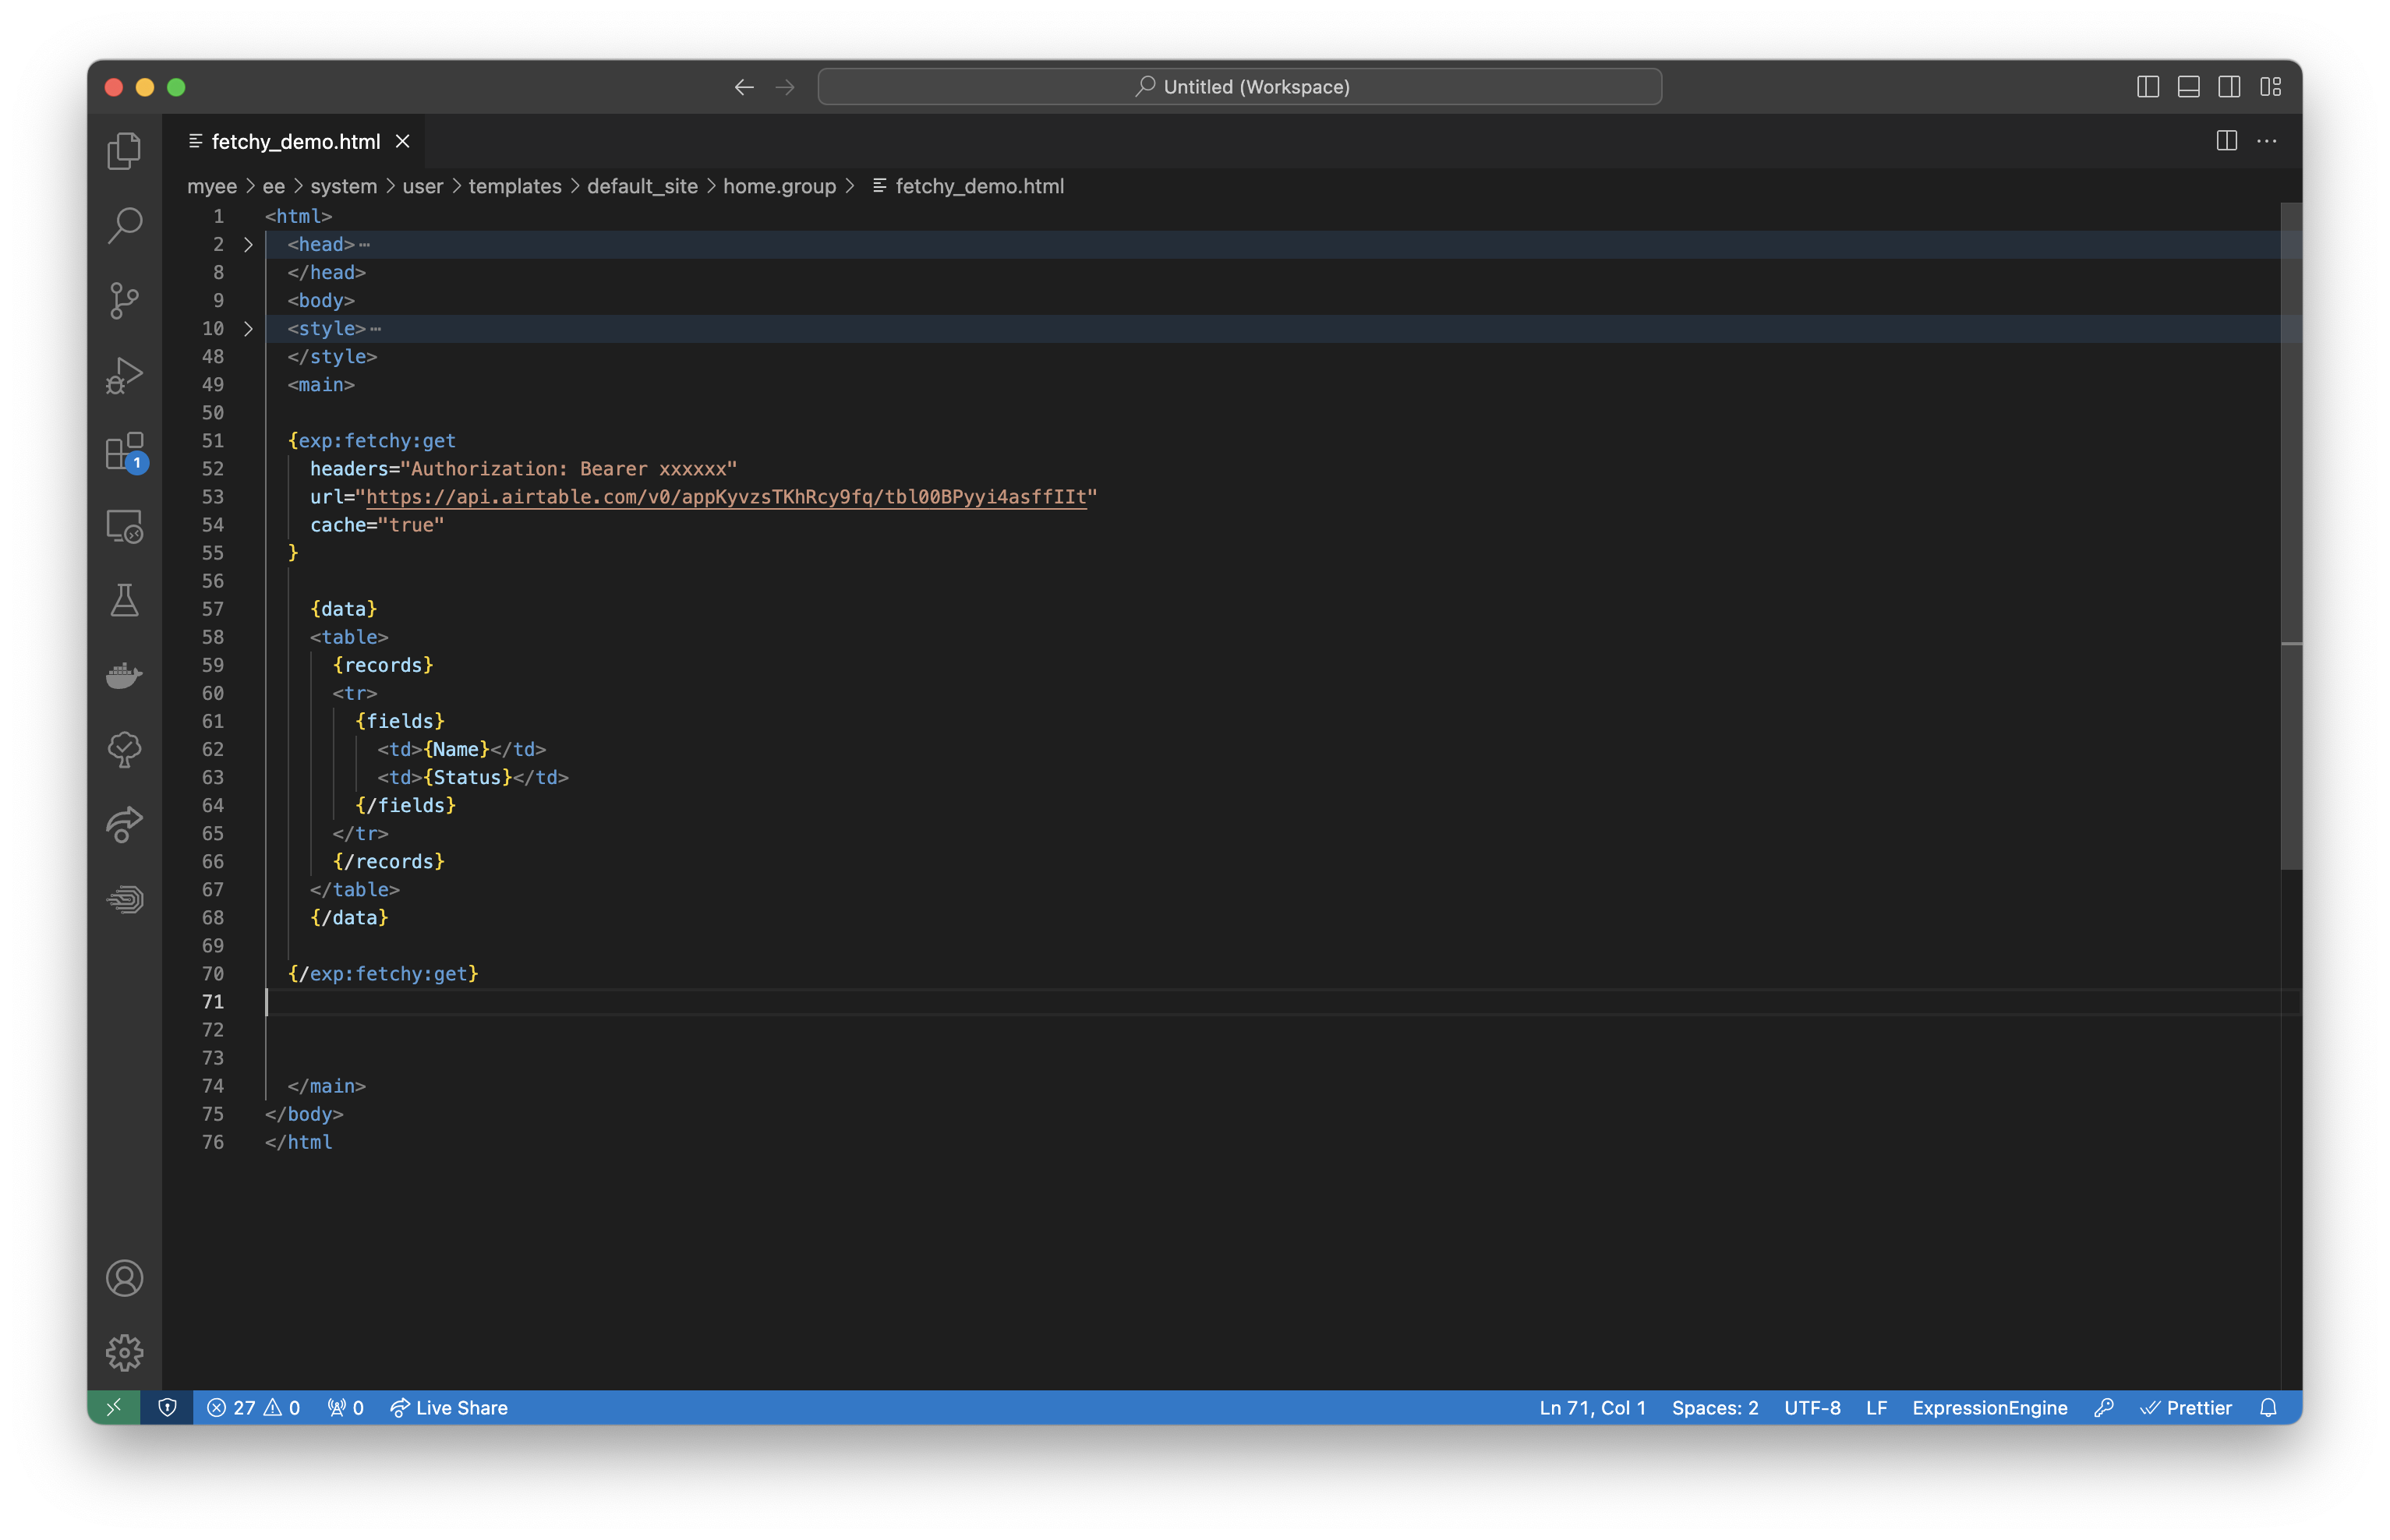2390x1540 pixels.
Task: Open notifications bell in status bar
Action: pos(2269,1408)
